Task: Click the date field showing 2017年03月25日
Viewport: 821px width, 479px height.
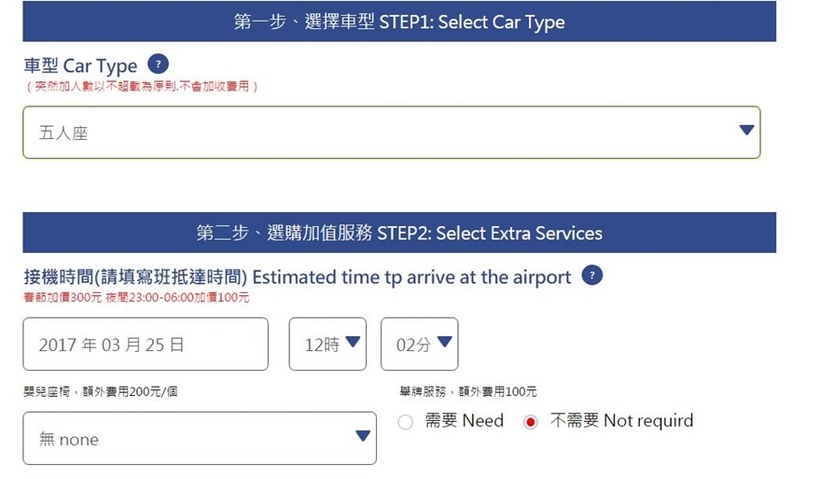Action: [146, 344]
